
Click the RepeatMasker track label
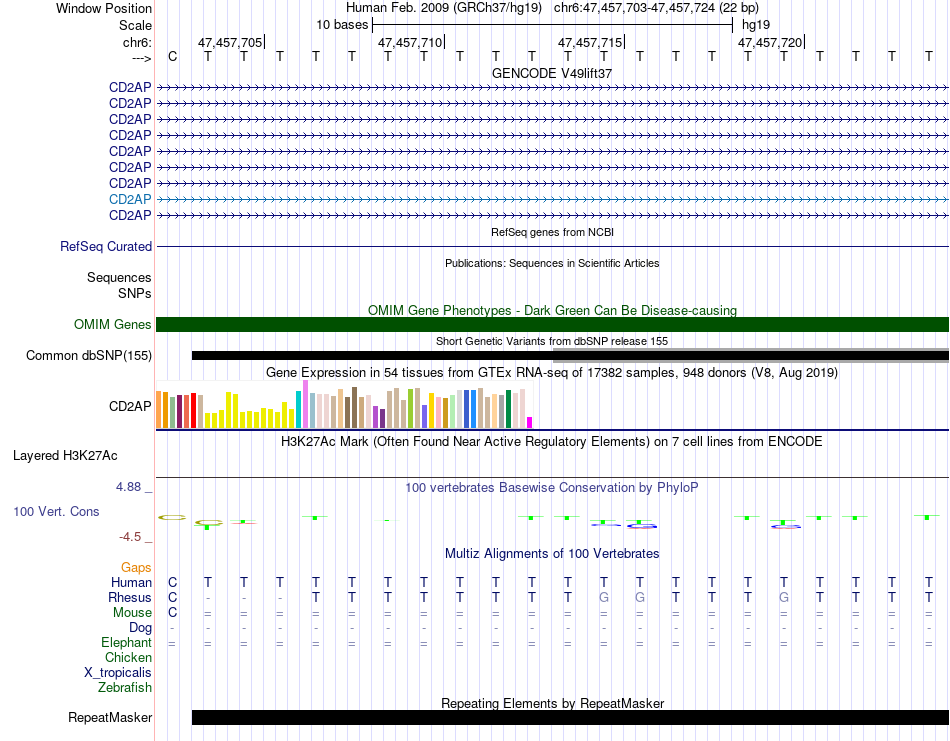(110, 717)
